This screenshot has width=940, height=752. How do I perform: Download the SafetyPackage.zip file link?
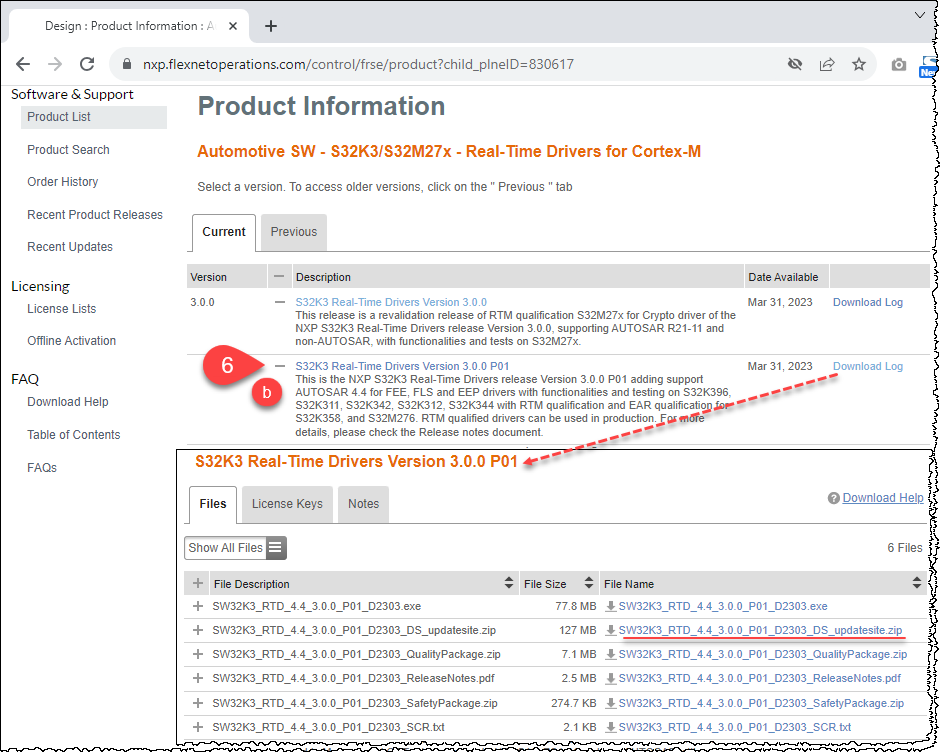tap(761, 703)
